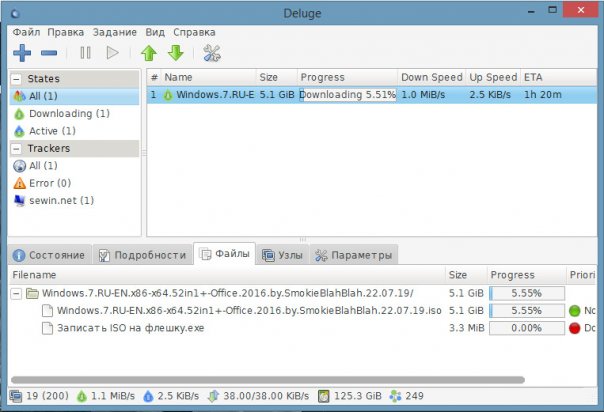Click the Downloading 5.51% progress bar
Viewport: 604px width, 412px height.
point(348,95)
